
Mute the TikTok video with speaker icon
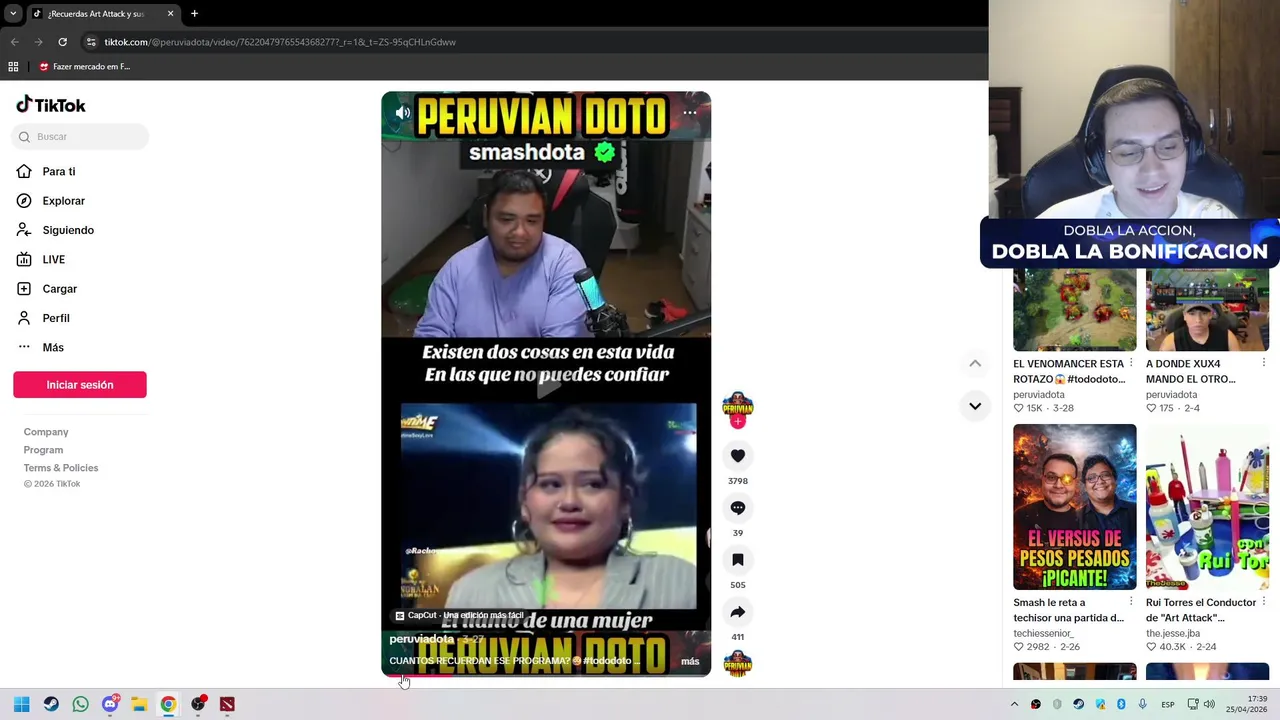(403, 113)
